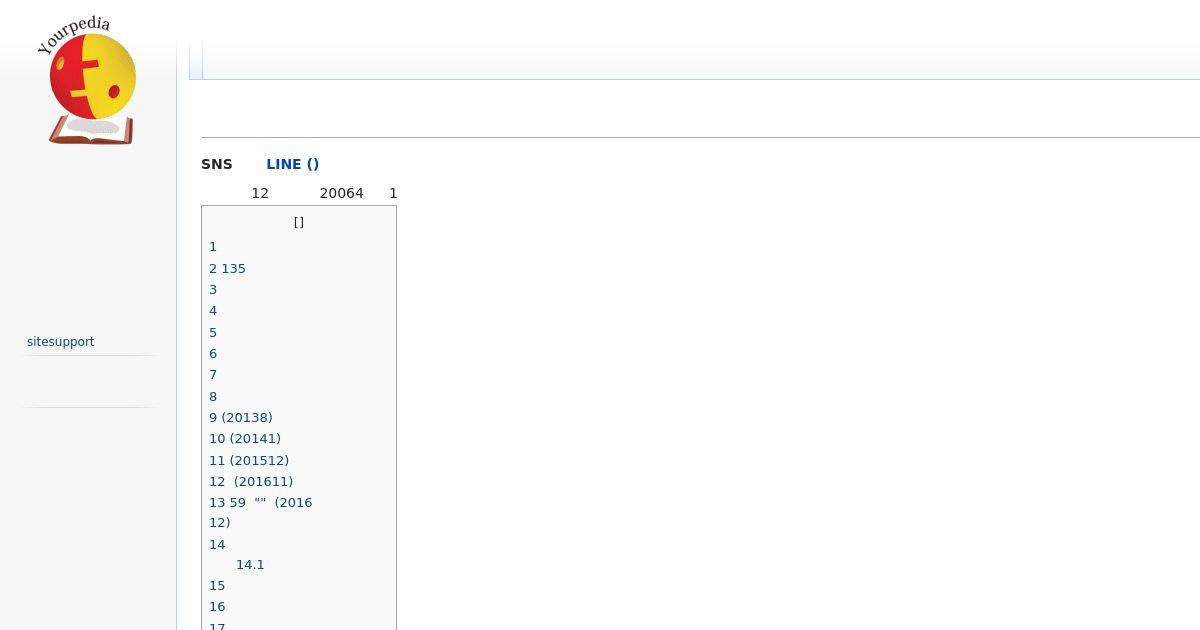Open contents entry 10 (20141)

click(245, 439)
